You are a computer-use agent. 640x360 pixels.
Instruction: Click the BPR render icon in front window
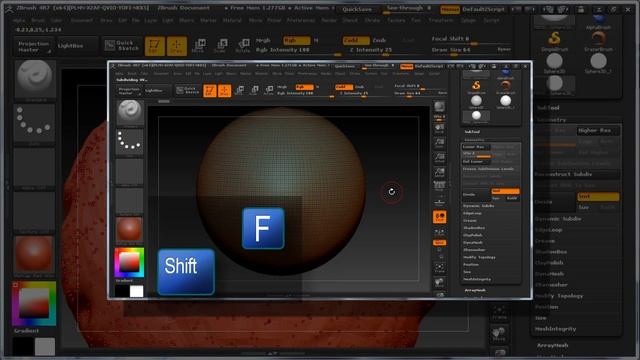(x=440, y=107)
